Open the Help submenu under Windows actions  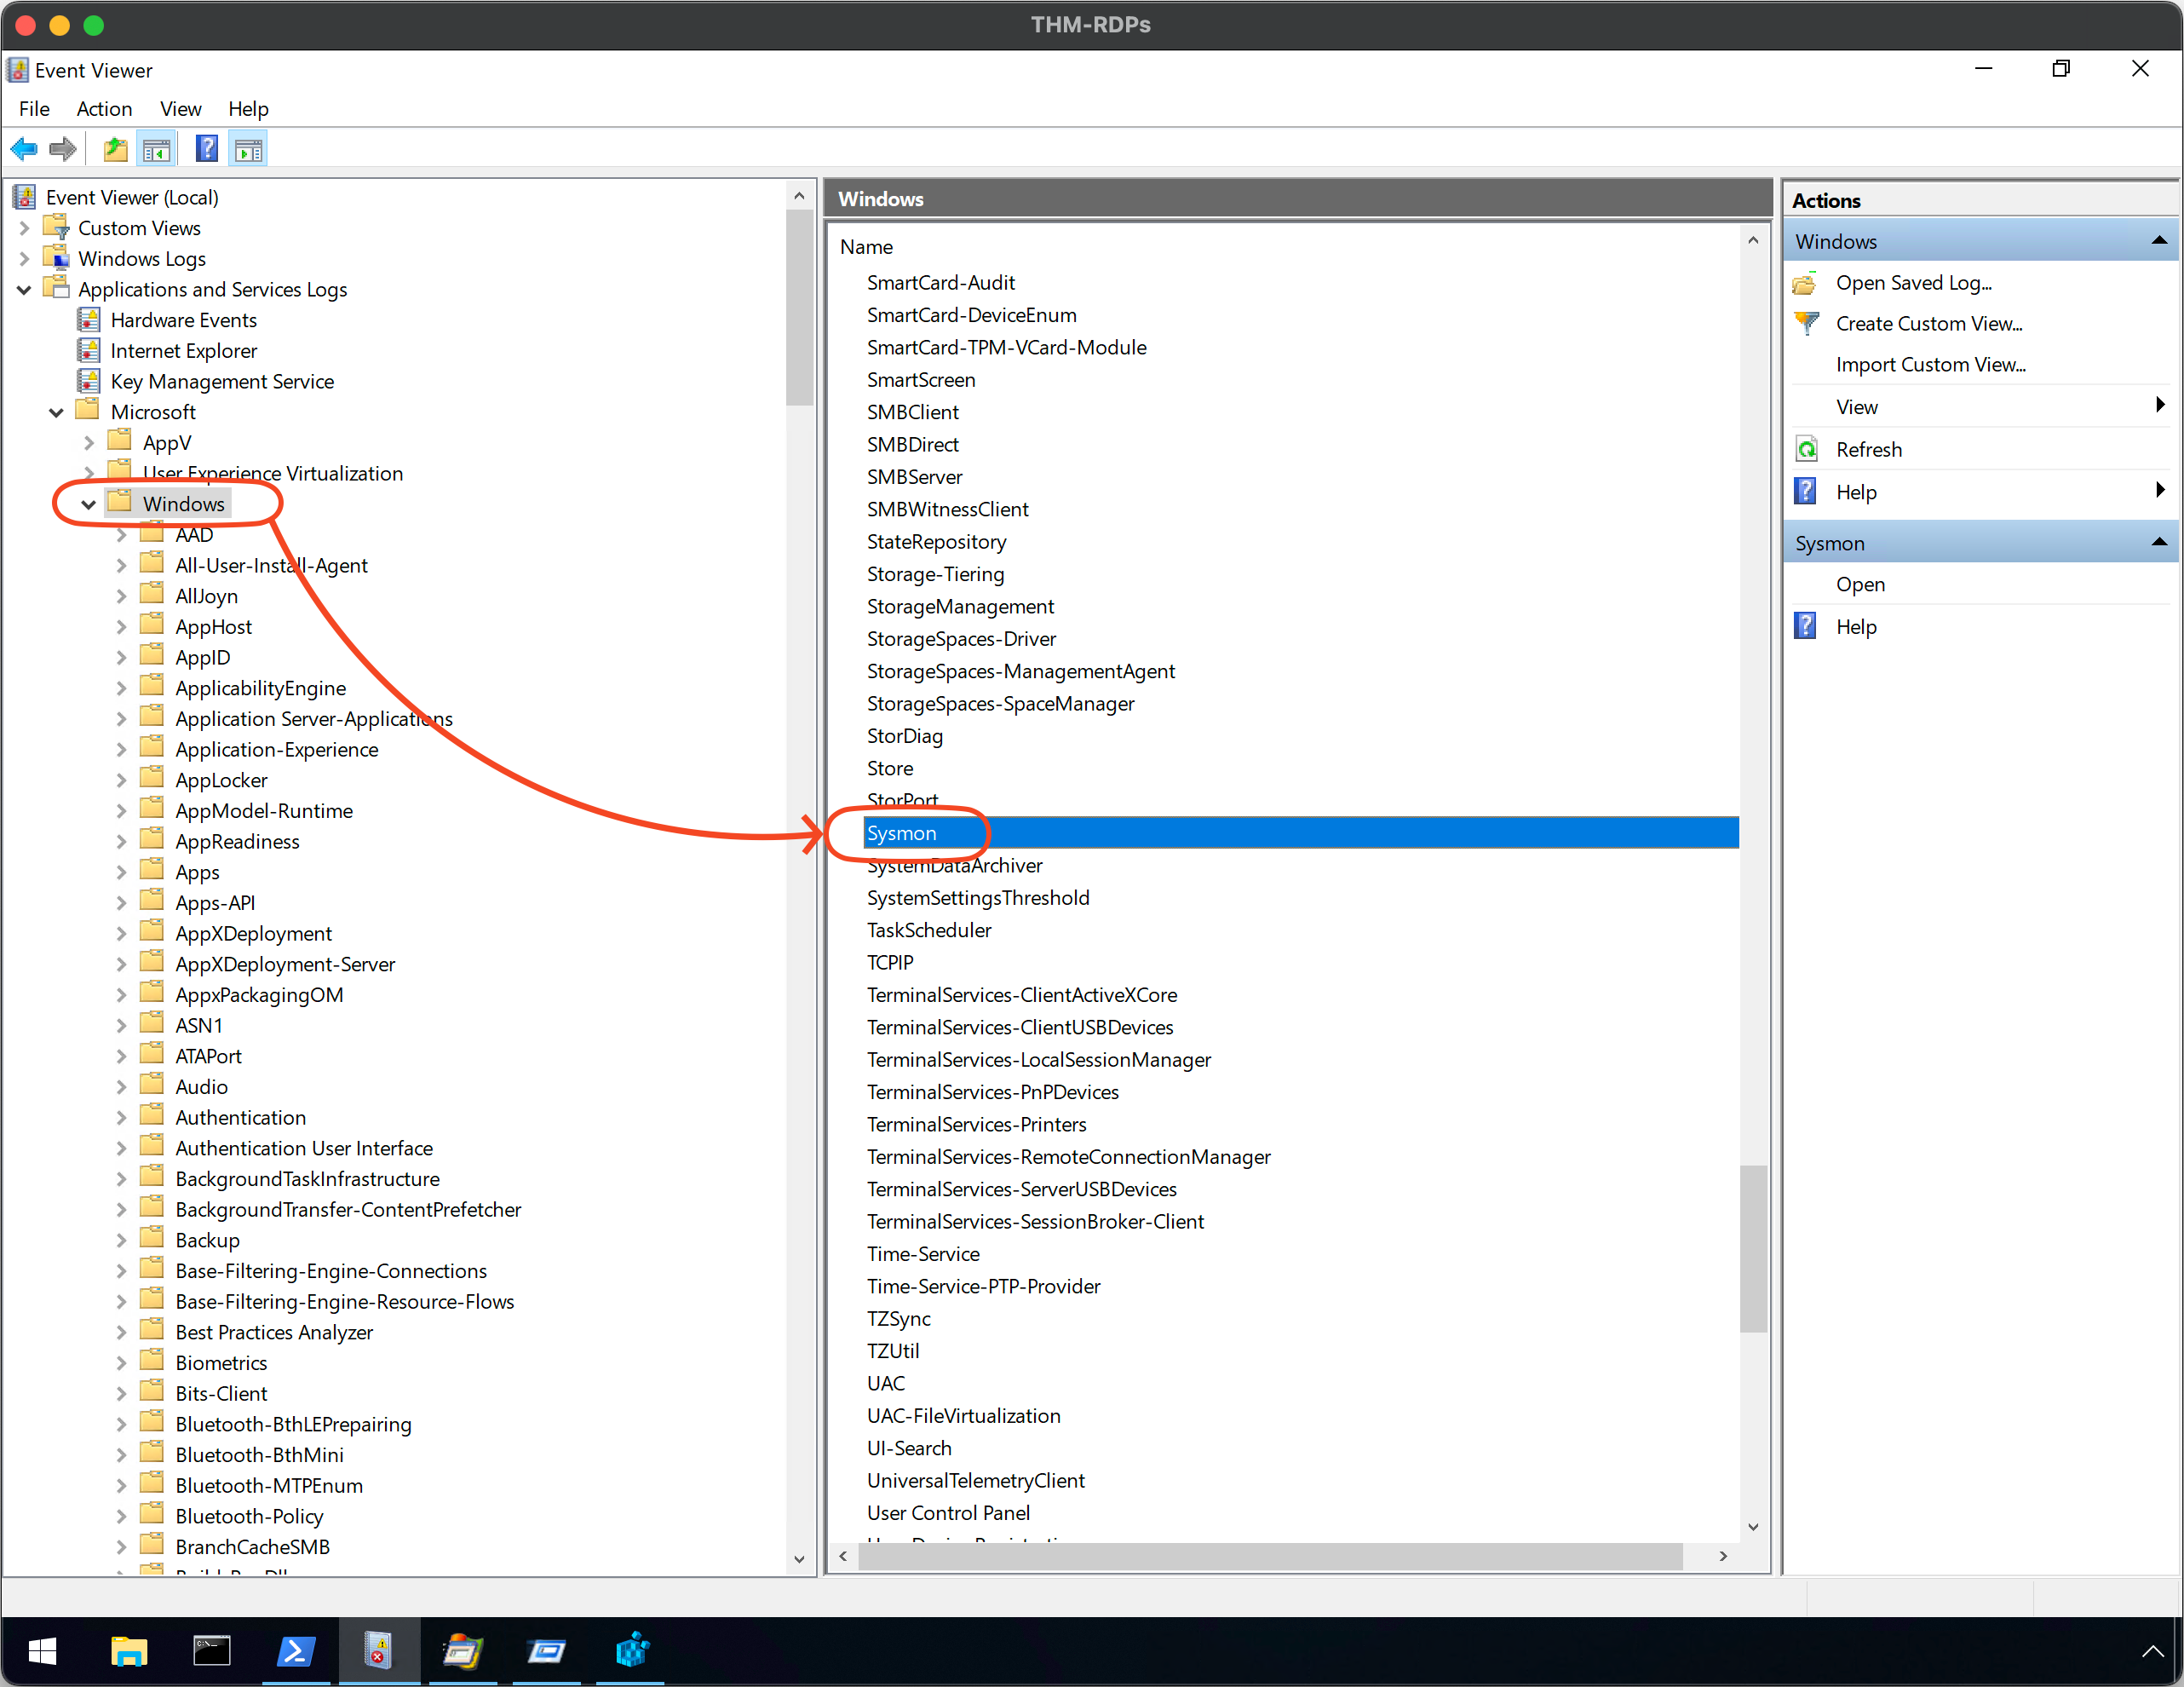click(x=1982, y=492)
